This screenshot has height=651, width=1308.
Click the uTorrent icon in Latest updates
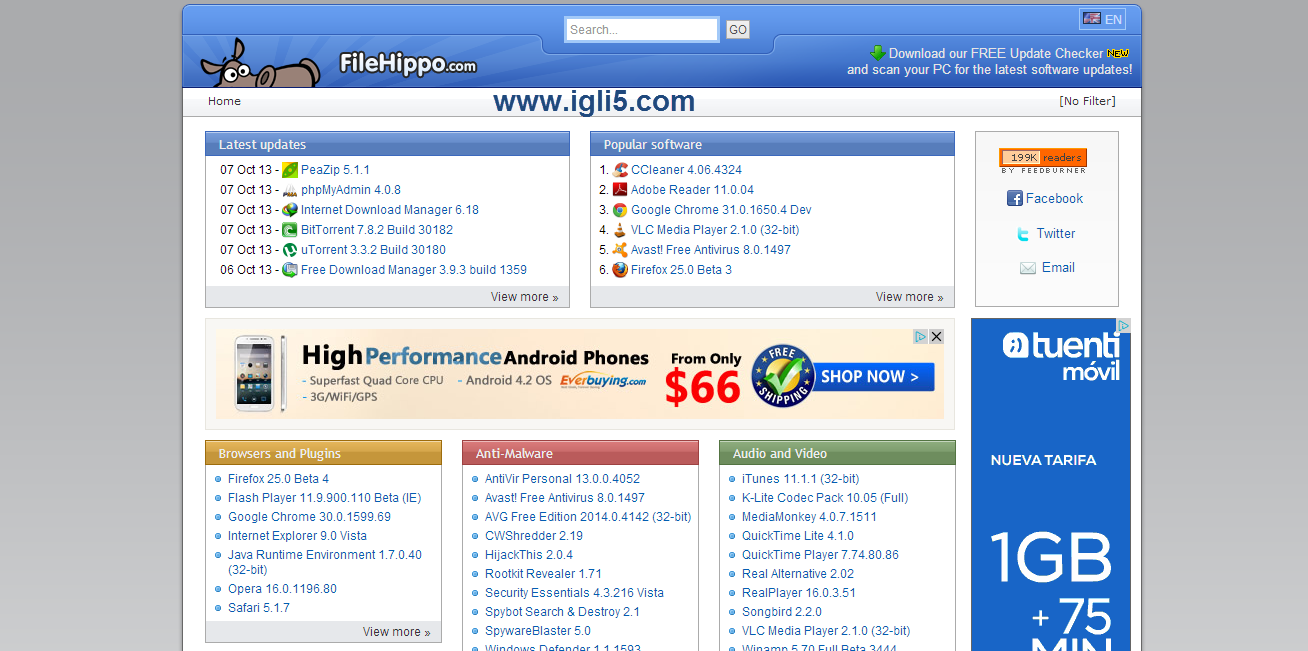(x=290, y=250)
